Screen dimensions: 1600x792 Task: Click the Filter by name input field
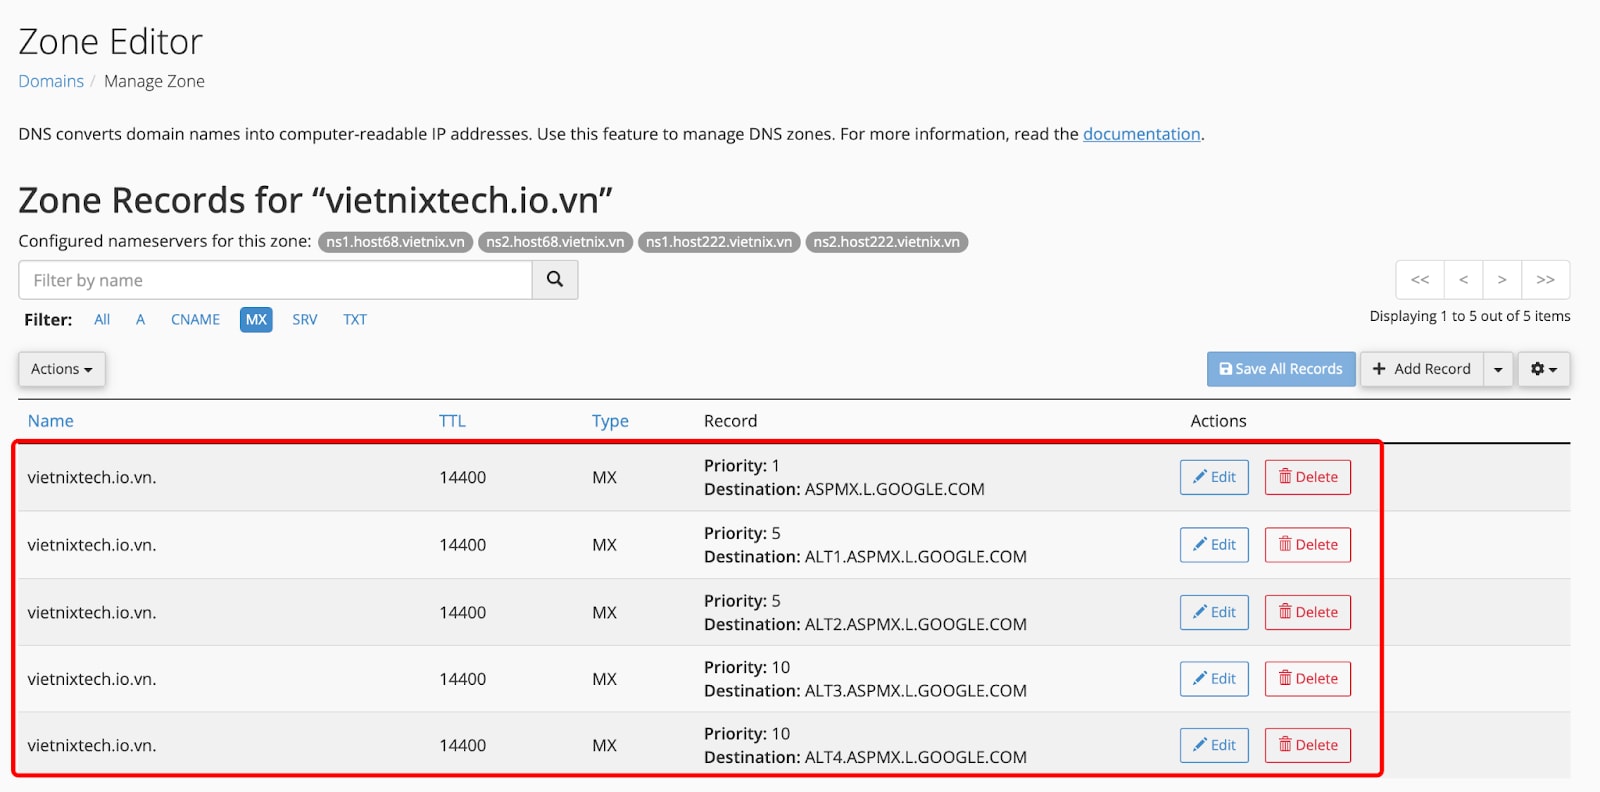coord(275,280)
